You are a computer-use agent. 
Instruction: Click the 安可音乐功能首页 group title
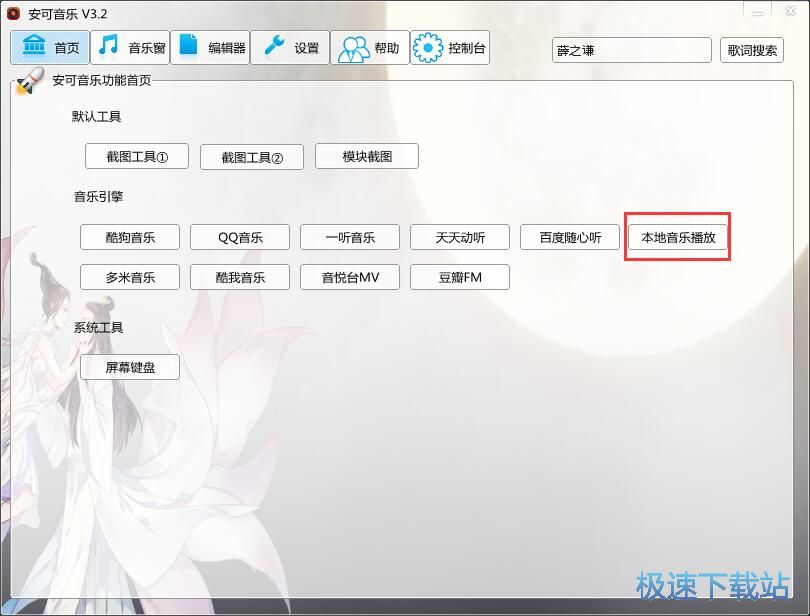tap(102, 80)
